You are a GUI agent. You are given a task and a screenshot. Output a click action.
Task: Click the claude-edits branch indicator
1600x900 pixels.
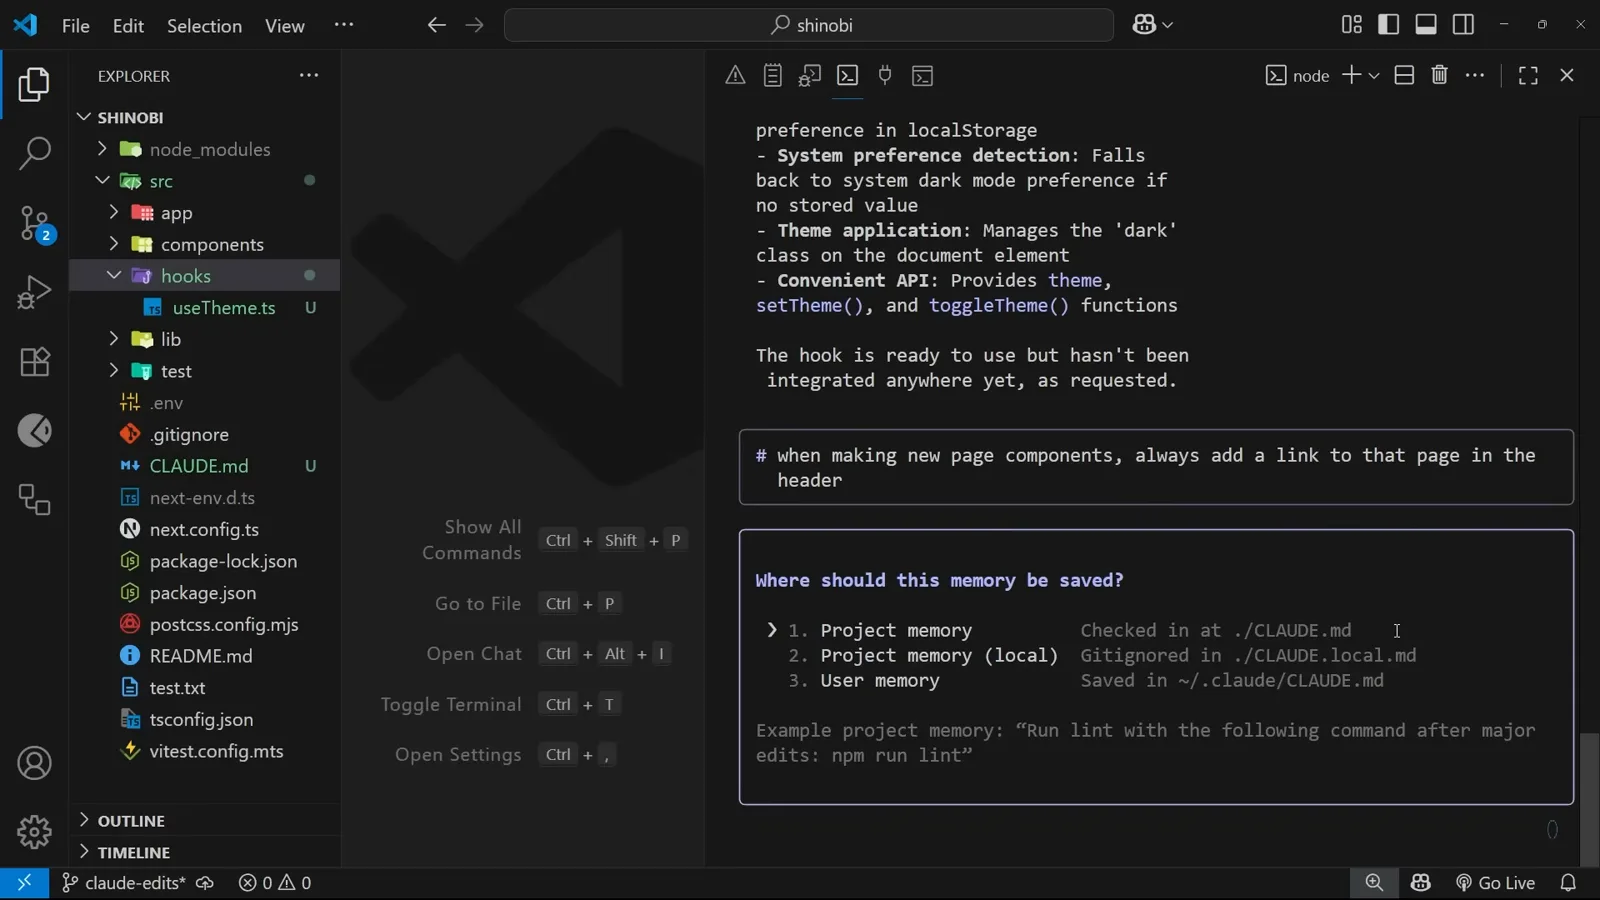pyautogui.click(x=124, y=883)
